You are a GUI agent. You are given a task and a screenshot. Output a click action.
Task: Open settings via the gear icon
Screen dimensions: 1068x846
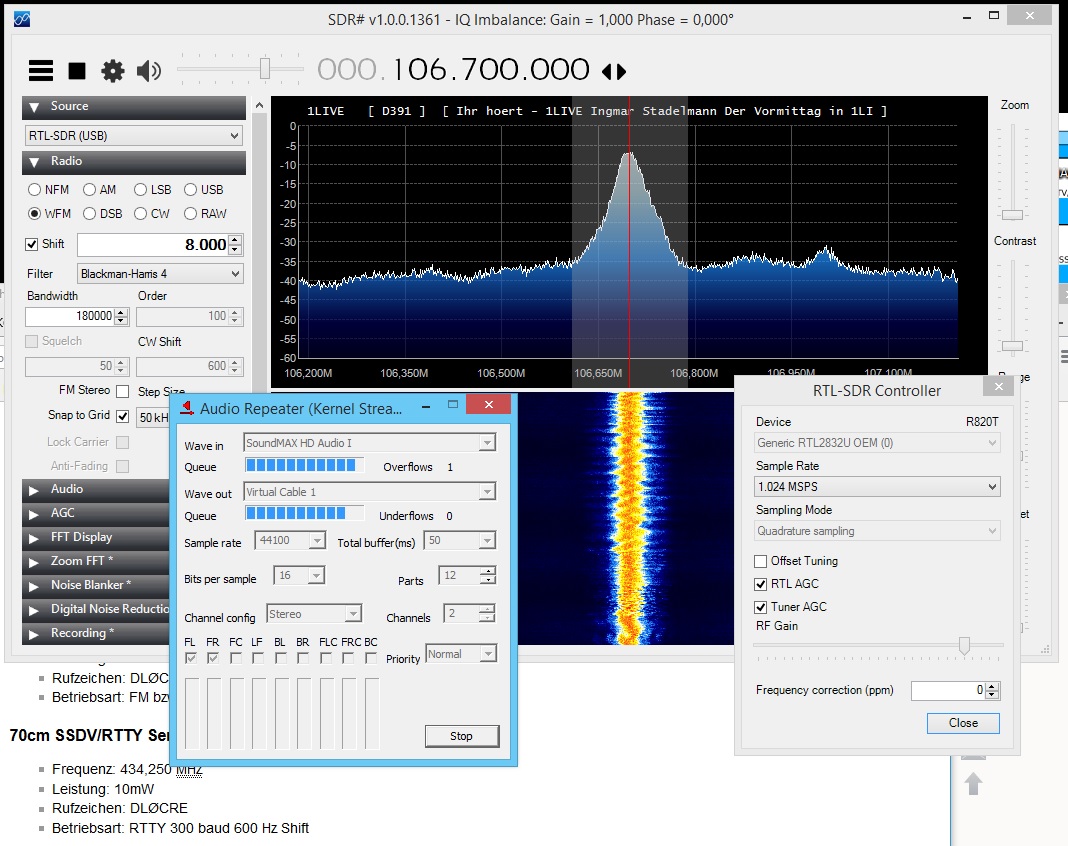113,70
